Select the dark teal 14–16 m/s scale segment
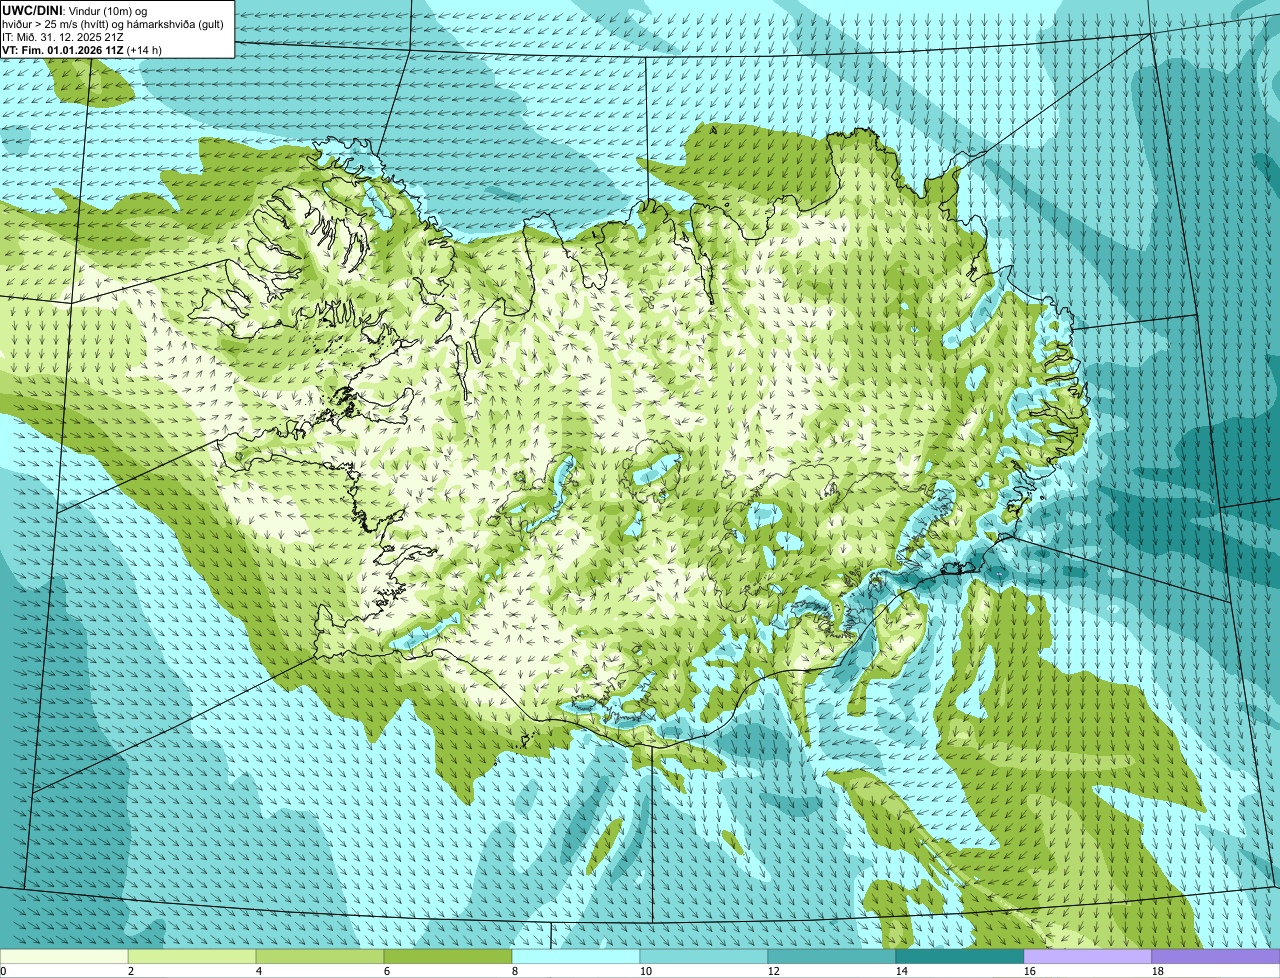The image size is (1280, 978). (960, 956)
